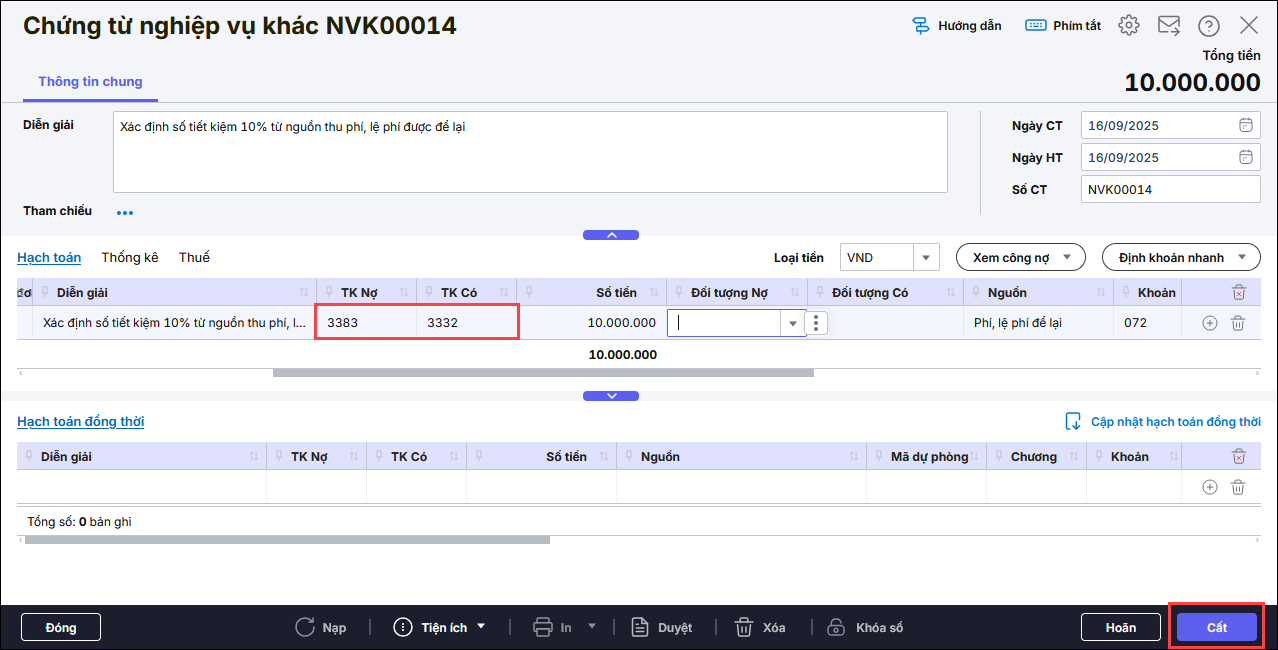The image size is (1278, 650).
Task: Click Cập nhật hạch toán đồng thời
Action: click(x=1162, y=422)
